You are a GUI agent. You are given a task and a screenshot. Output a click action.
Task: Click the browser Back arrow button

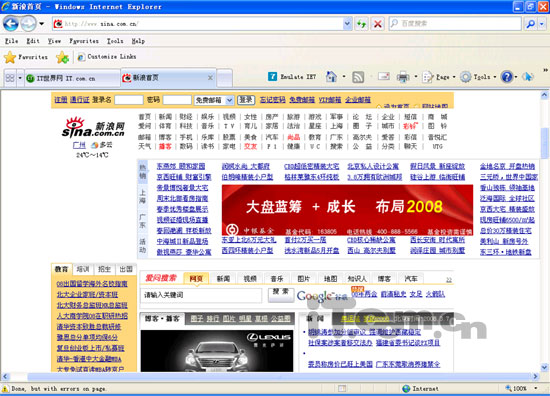(x=11, y=24)
